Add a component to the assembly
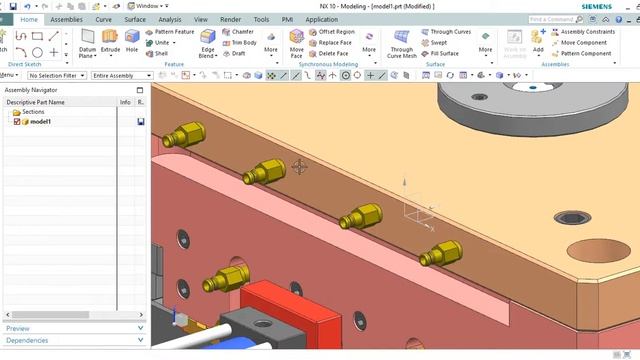 538,41
